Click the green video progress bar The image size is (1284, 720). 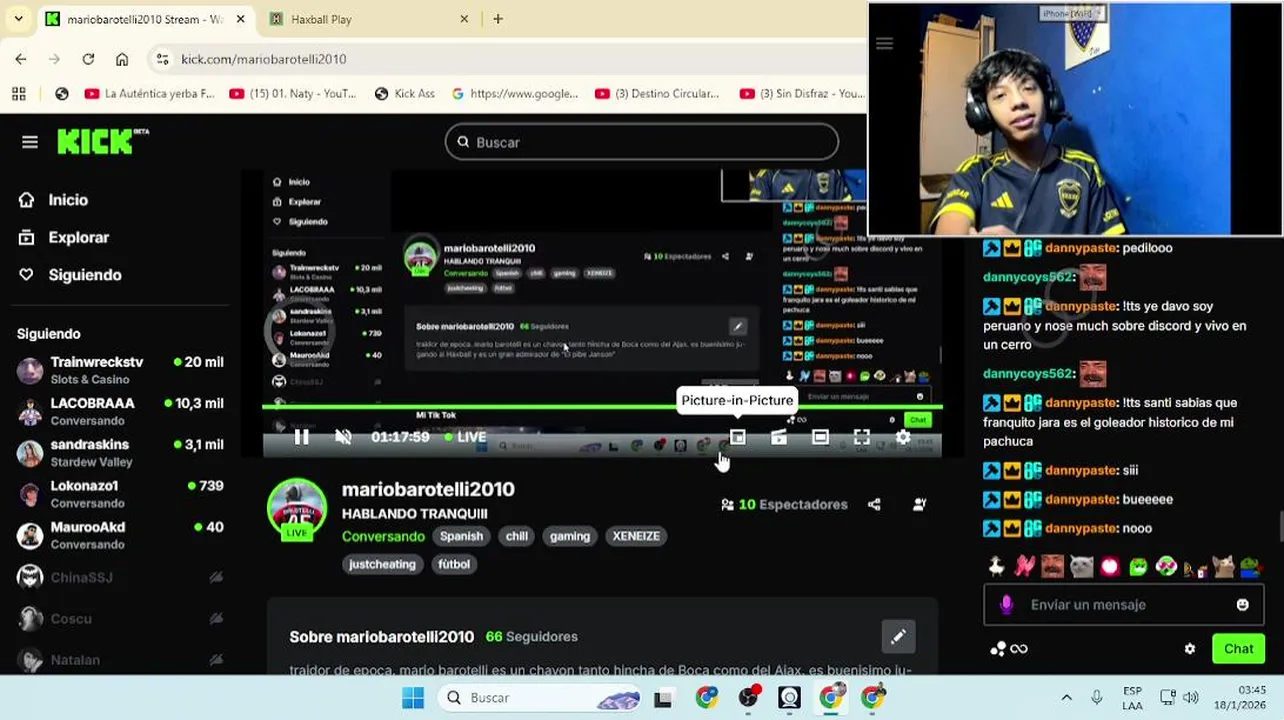pyautogui.click(x=601, y=406)
